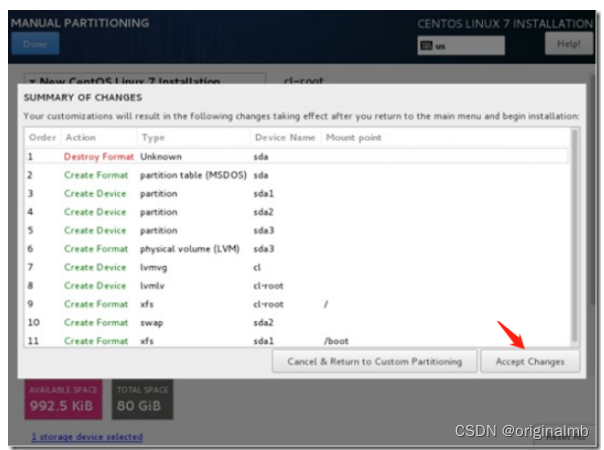
Task: Select row 10 swap sda2
Action: pos(297,322)
